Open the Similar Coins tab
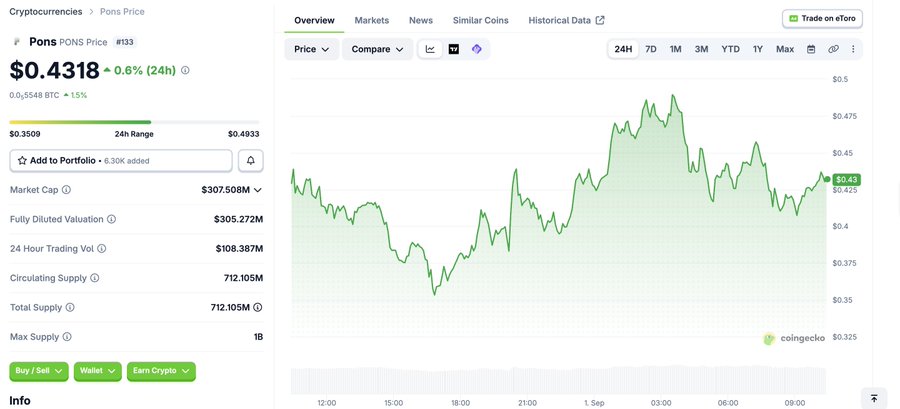 click(480, 20)
